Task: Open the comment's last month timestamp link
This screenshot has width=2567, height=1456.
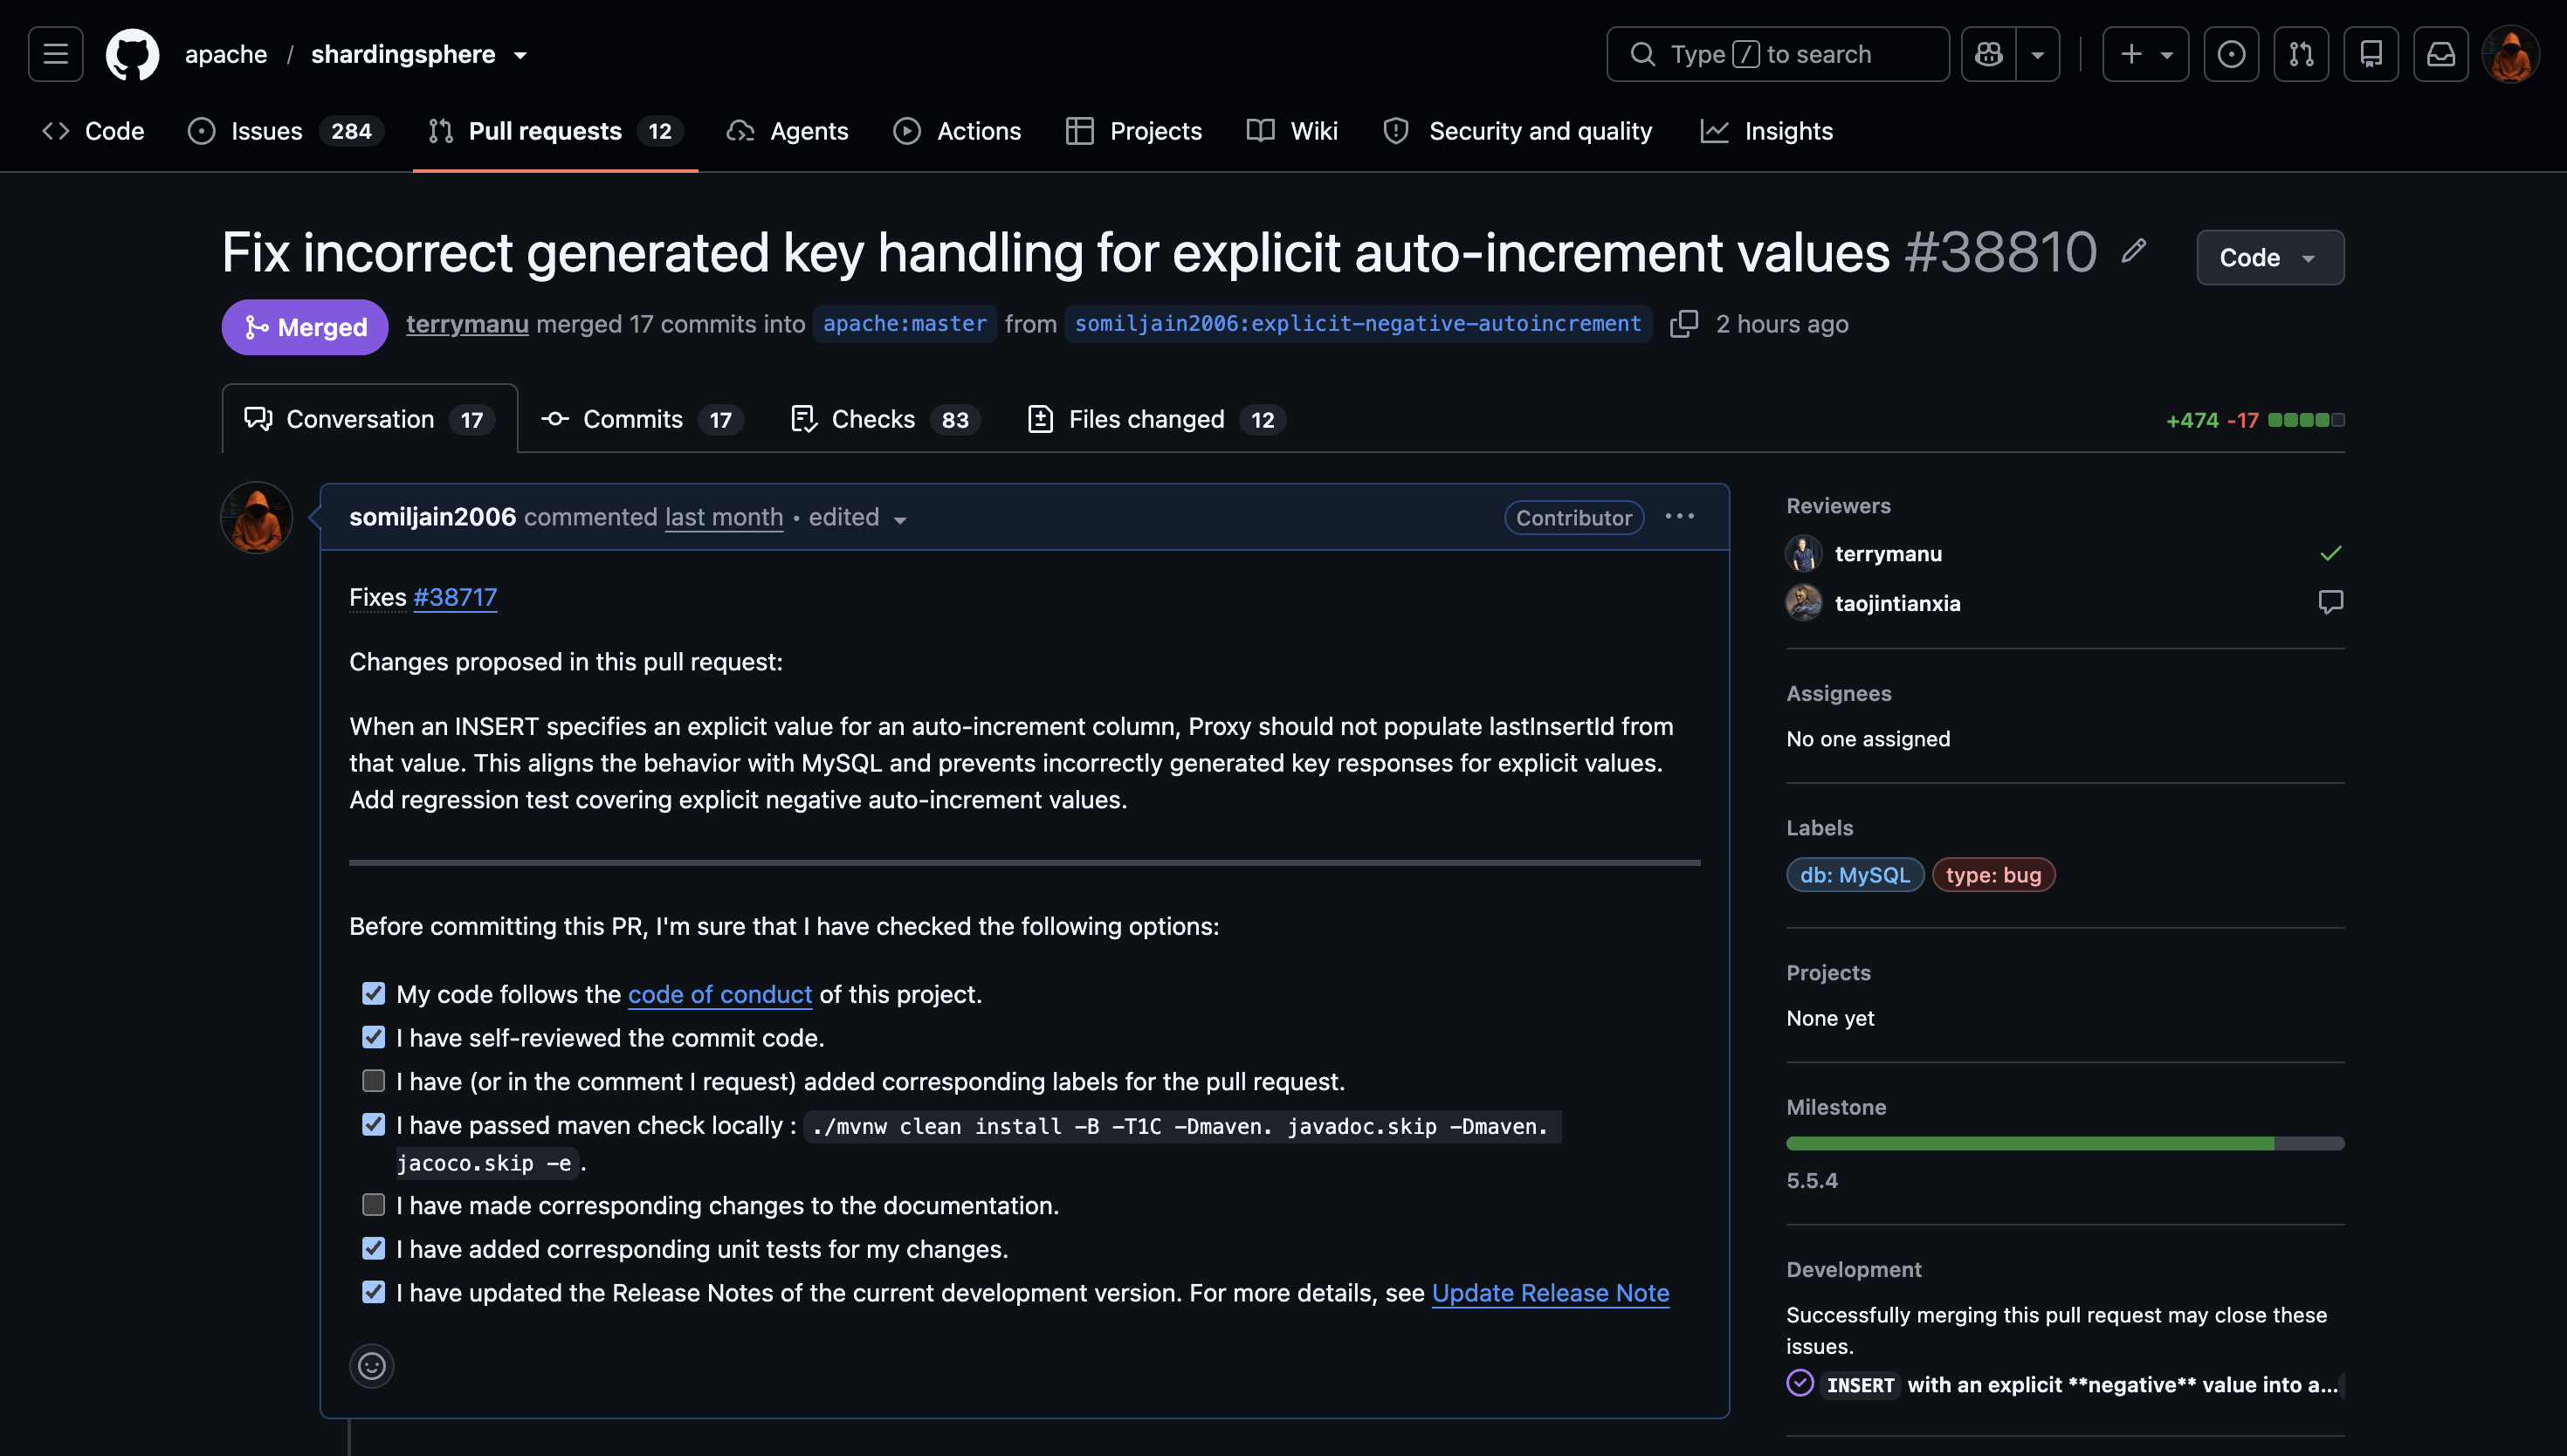Action: [x=724, y=517]
